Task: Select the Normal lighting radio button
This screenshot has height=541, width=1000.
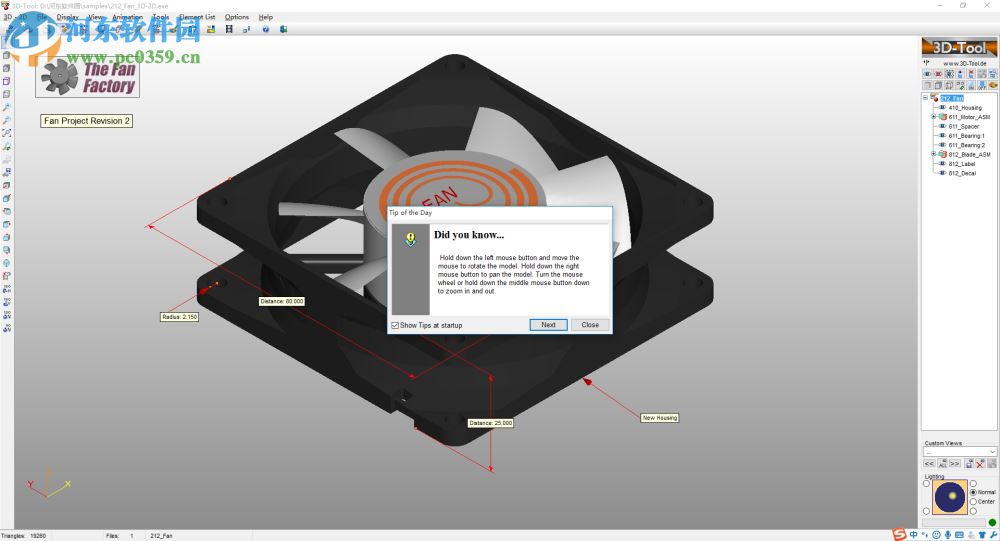Action: (973, 493)
